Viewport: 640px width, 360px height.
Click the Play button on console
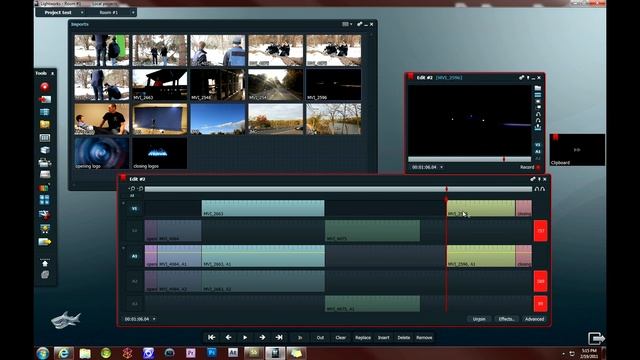(245, 338)
